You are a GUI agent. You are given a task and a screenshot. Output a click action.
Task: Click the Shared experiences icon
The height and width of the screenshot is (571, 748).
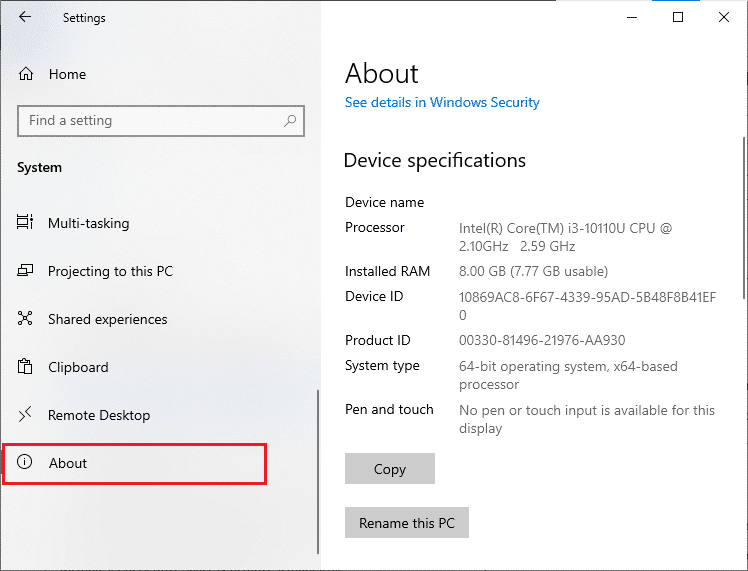coord(26,319)
